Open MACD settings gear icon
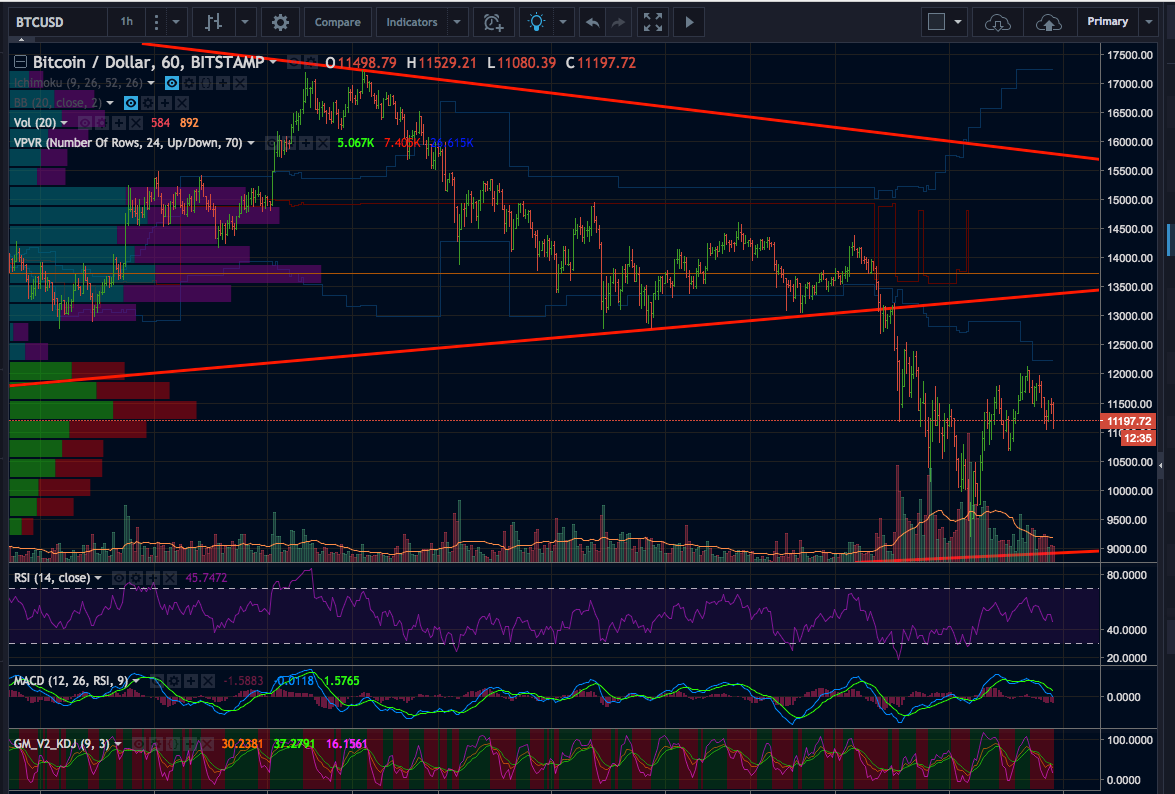The image size is (1175, 794). pyautogui.click(x=174, y=681)
